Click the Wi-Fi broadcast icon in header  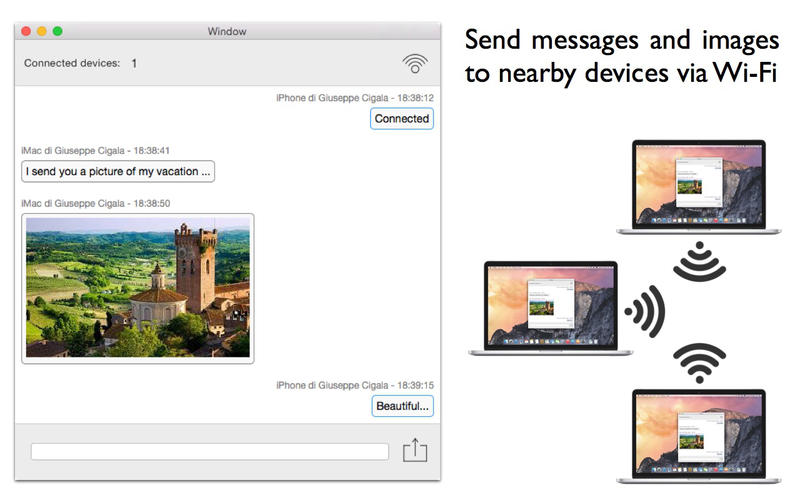click(415, 64)
